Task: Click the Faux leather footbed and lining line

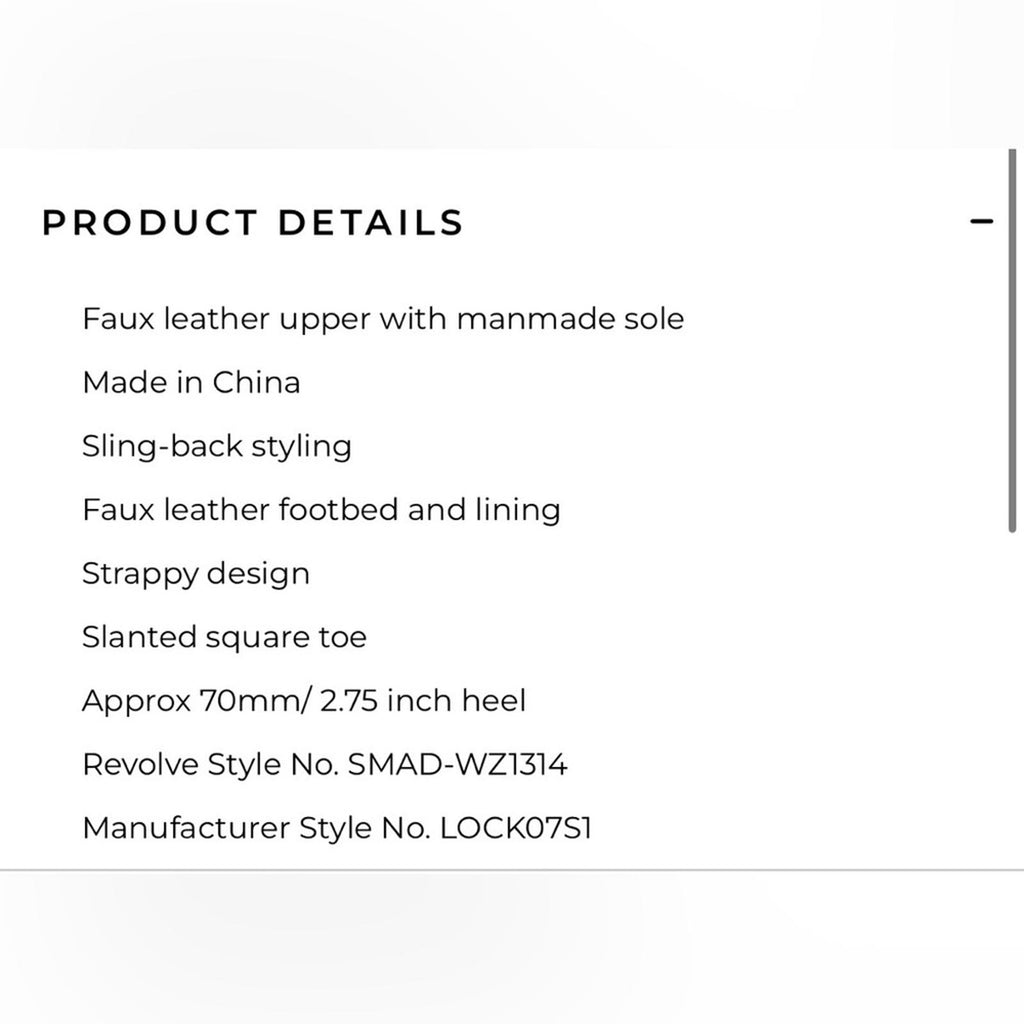Action: pos(321,509)
